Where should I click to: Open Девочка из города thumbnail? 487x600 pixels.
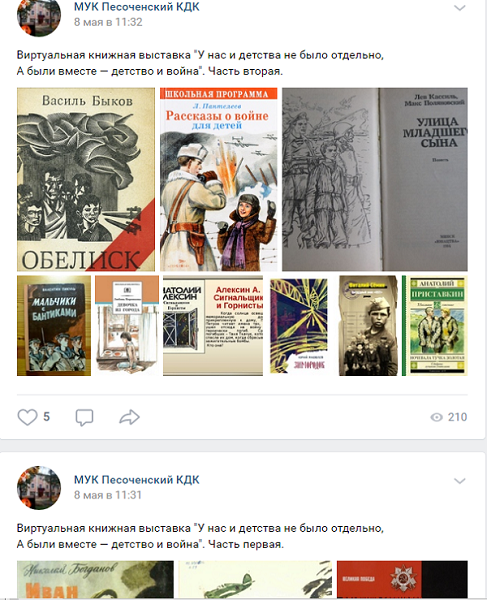click(127, 326)
